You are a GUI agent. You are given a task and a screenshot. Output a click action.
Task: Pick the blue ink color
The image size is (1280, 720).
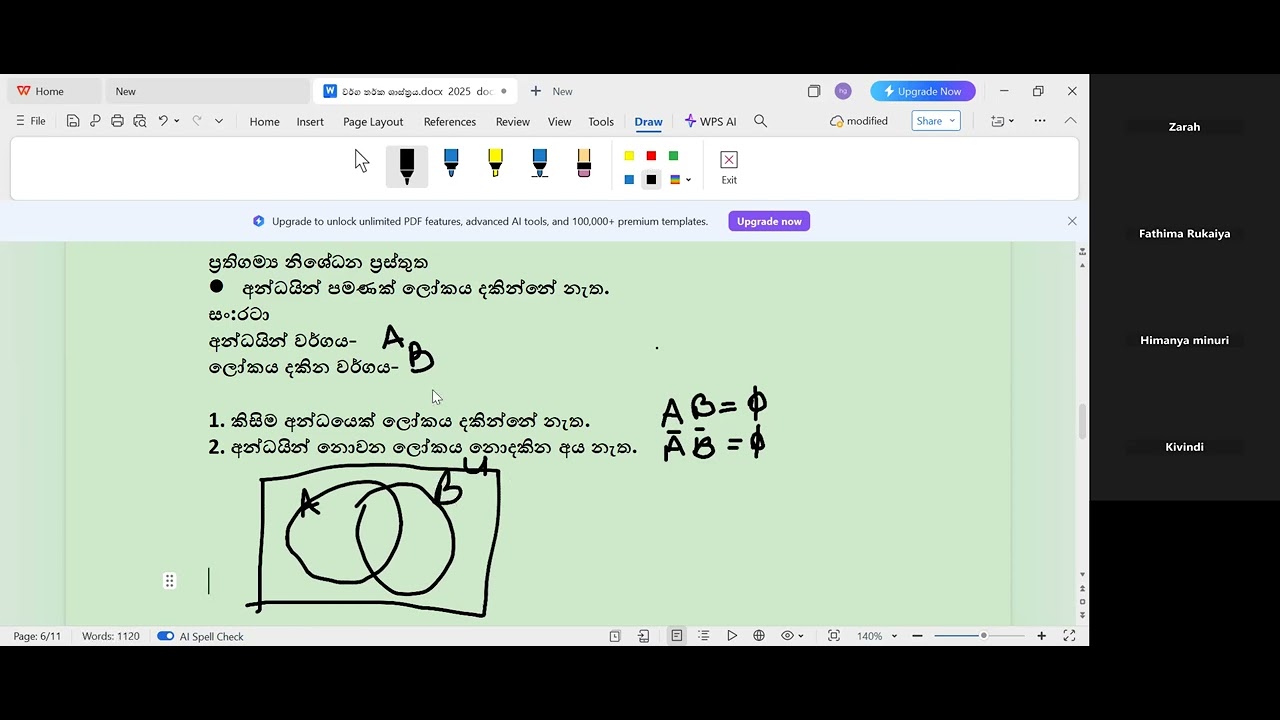[x=629, y=180]
